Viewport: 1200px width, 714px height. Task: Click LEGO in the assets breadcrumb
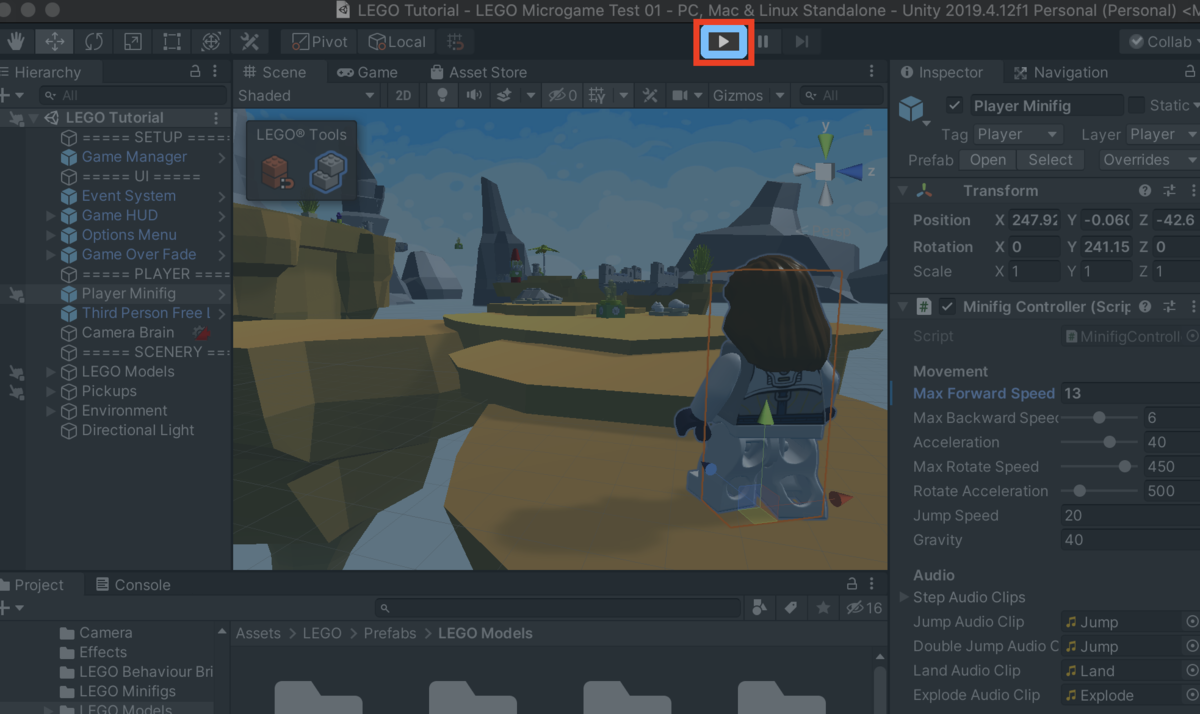(x=322, y=633)
